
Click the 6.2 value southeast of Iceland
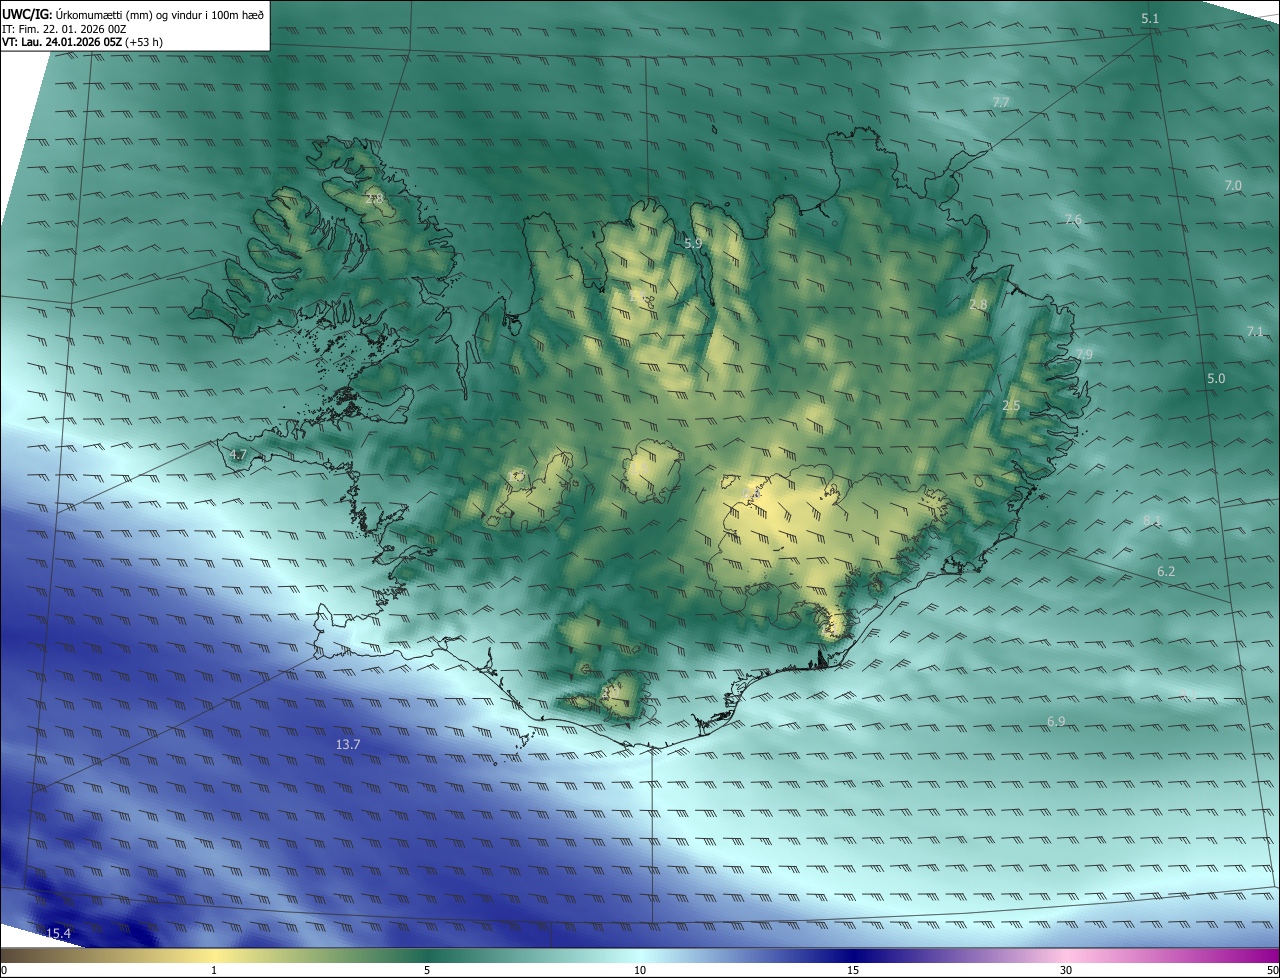pos(1166,571)
